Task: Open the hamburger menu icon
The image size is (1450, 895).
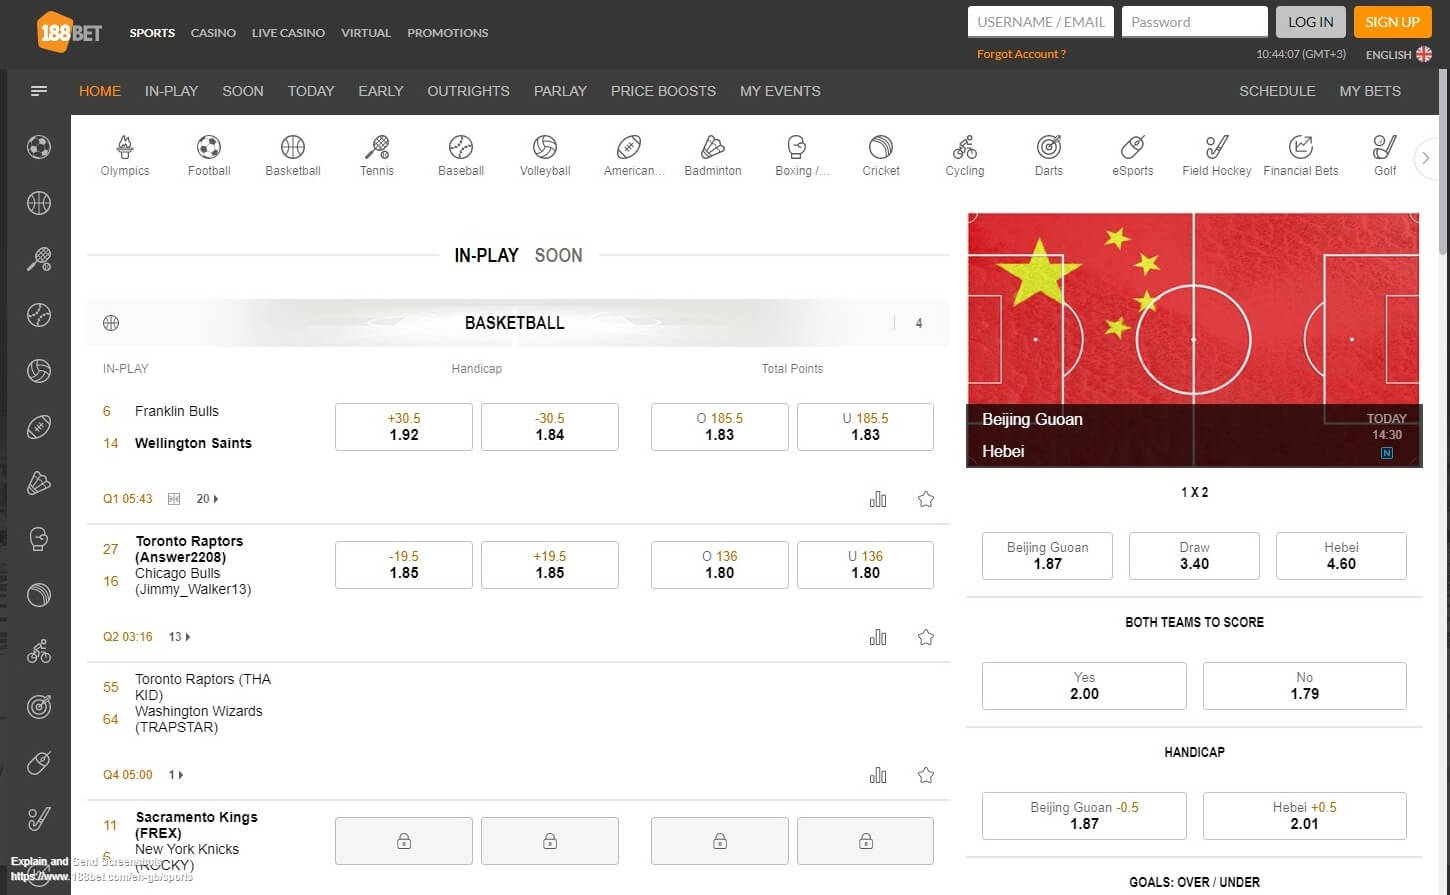Action: coord(39,91)
